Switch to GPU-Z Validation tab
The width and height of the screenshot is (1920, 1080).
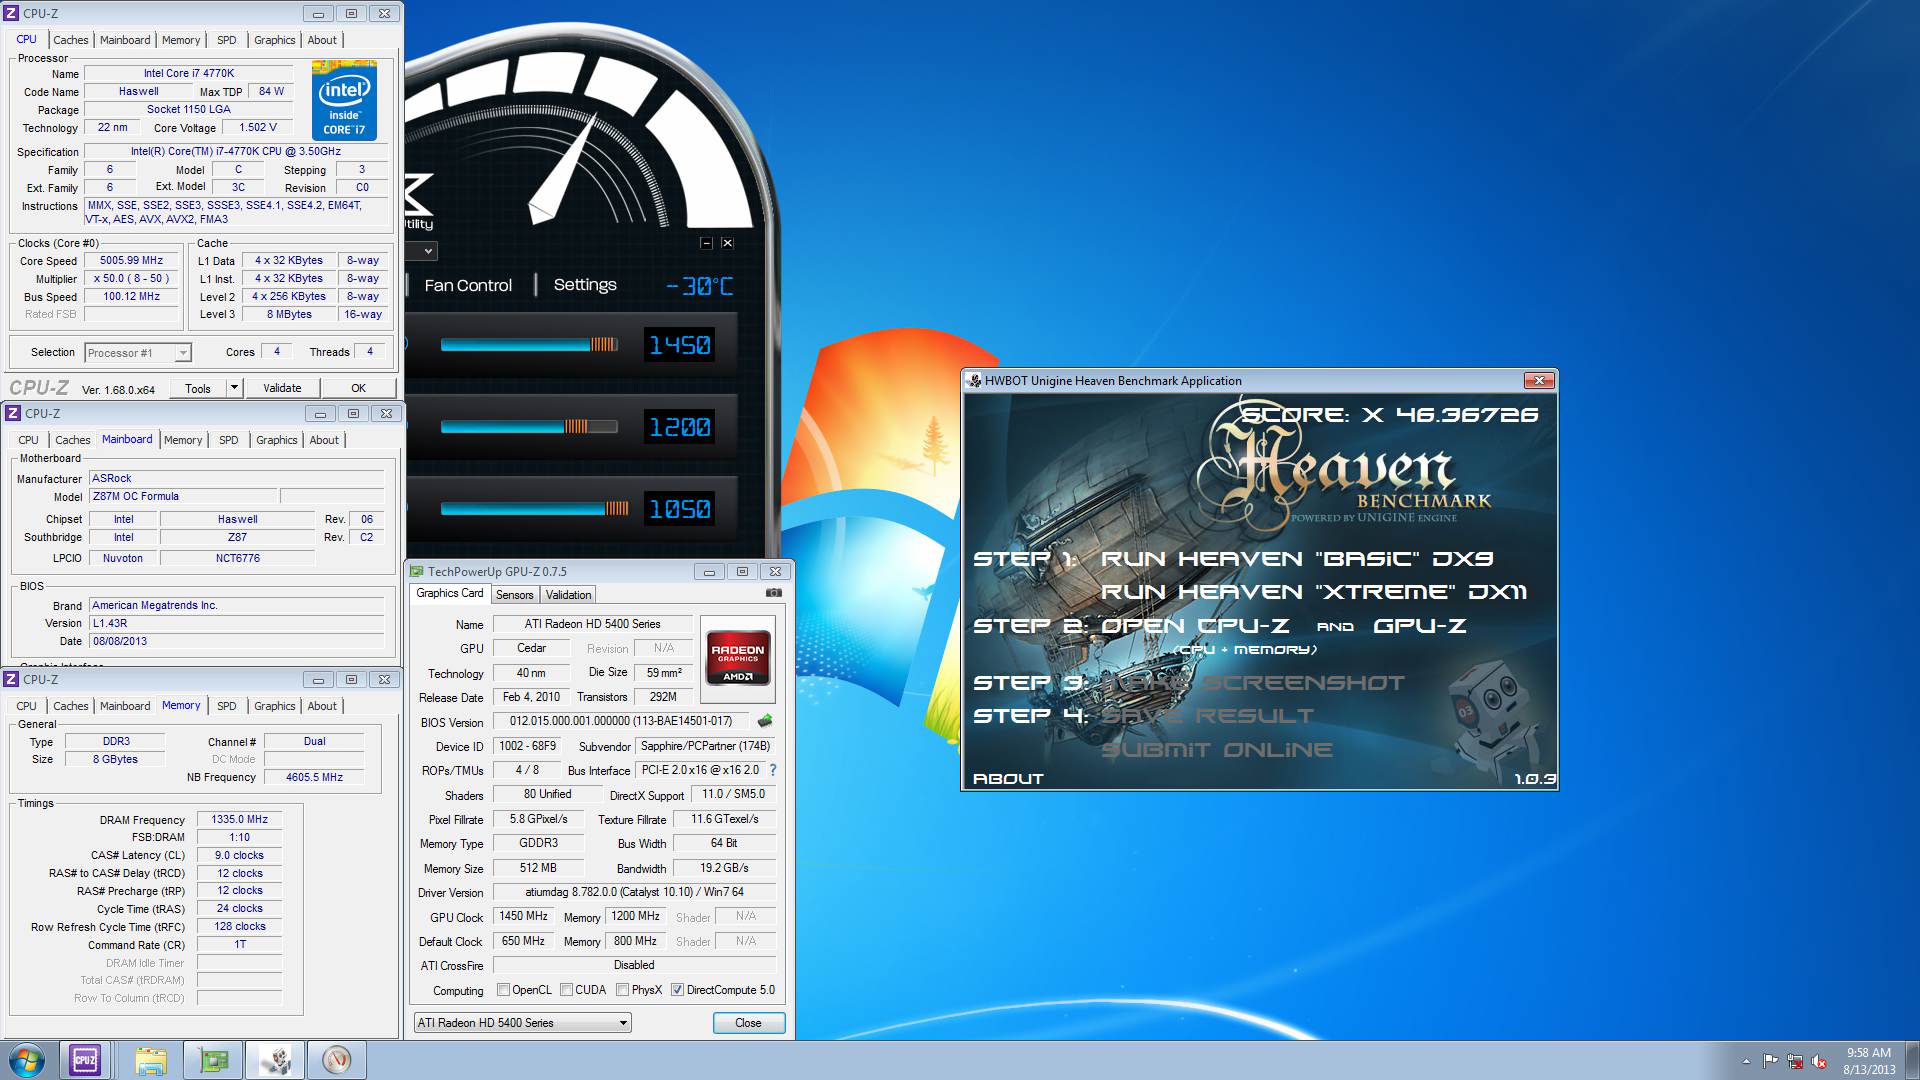click(569, 595)
